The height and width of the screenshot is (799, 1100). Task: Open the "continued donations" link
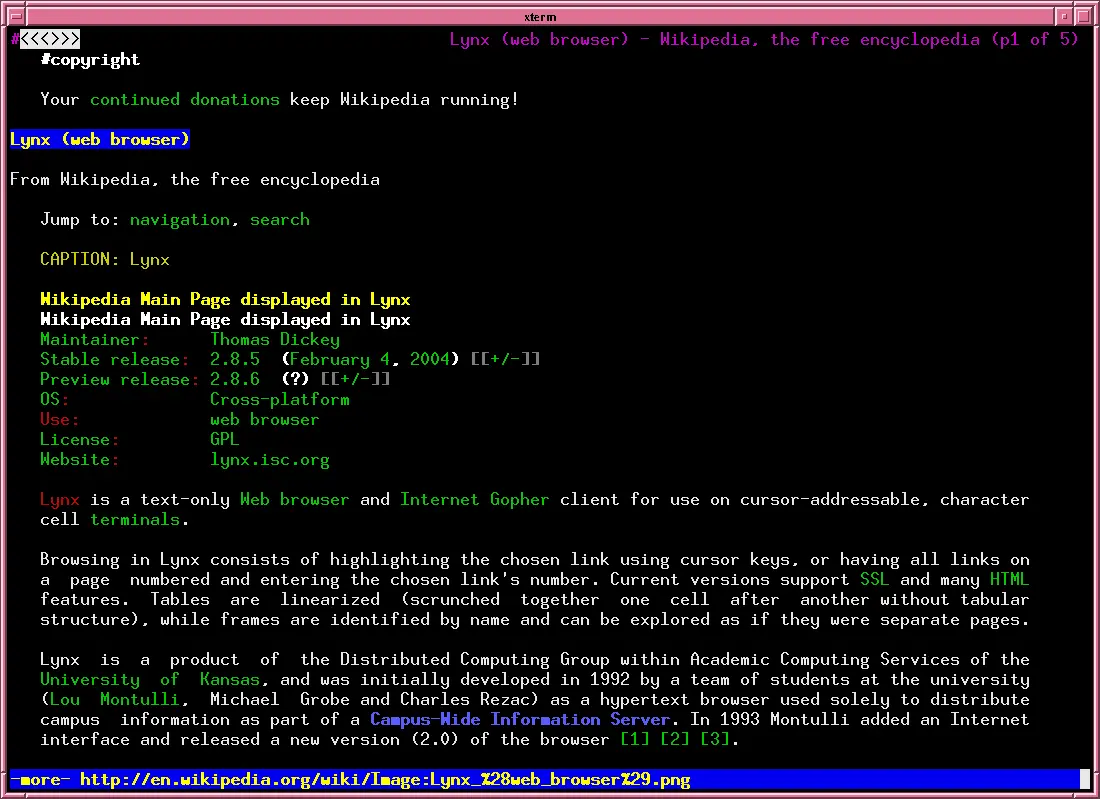point(184,99)
